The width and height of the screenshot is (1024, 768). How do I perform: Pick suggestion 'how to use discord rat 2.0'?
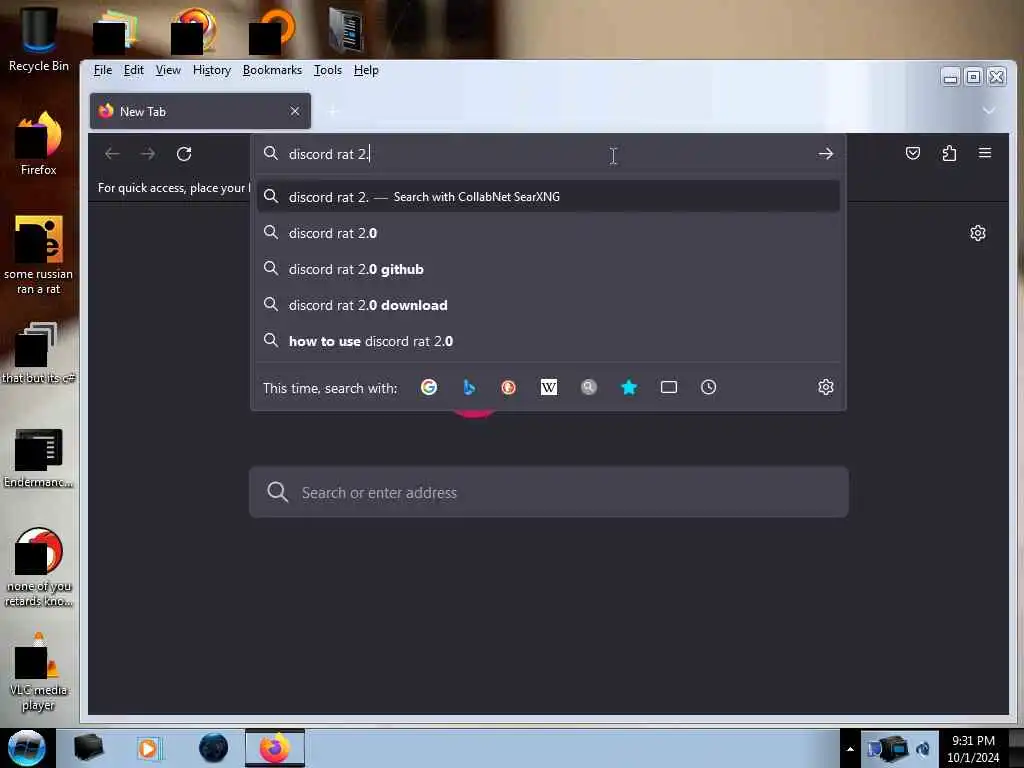[x=548, y=341]
